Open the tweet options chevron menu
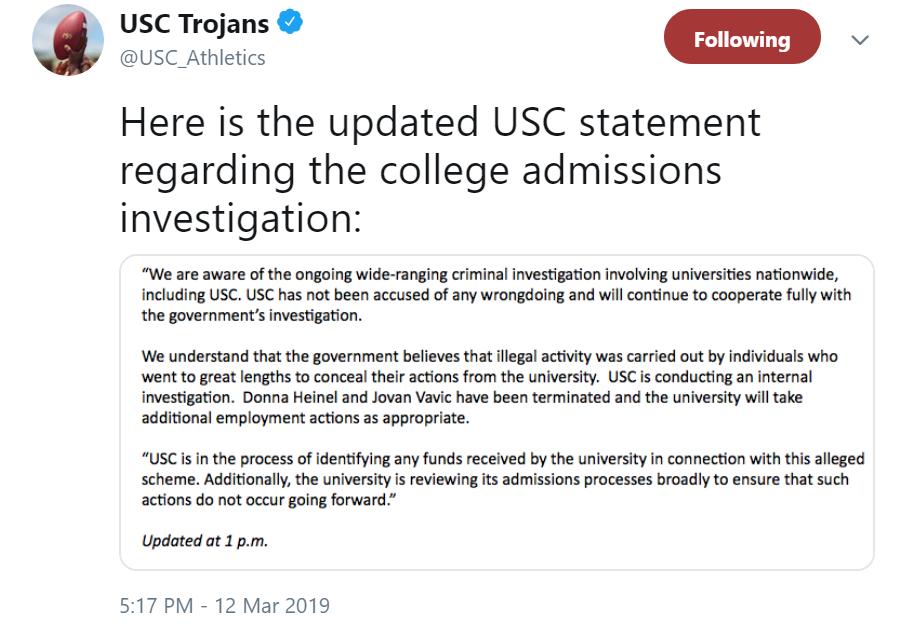 [859, 40]
